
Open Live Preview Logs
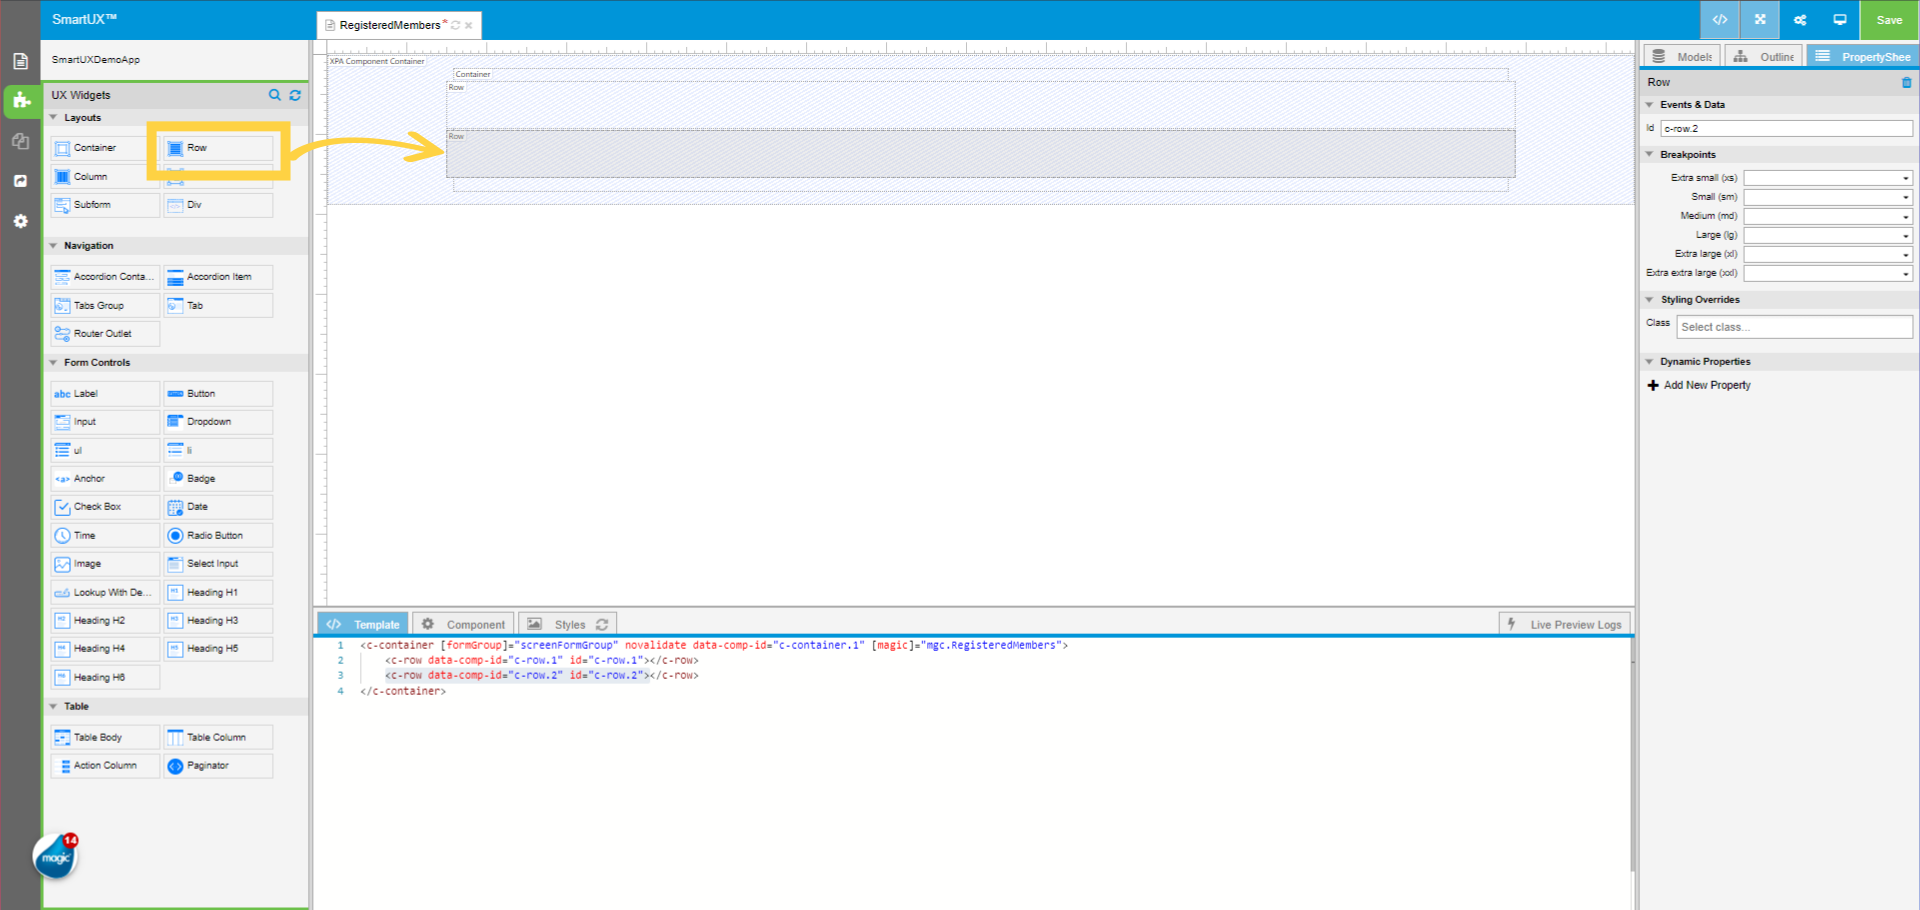(1565, 624)
